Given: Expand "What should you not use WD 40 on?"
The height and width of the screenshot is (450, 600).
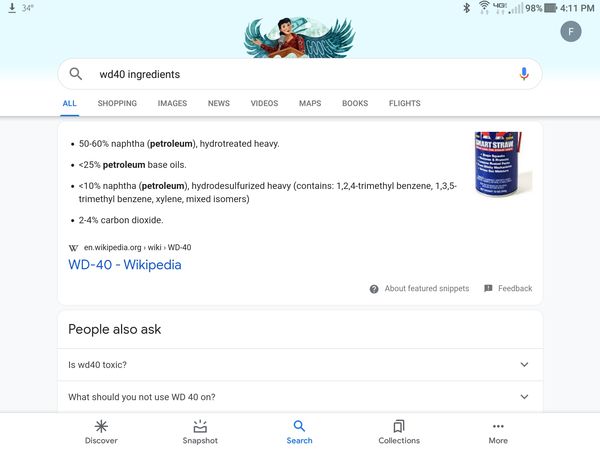Looking at the screenshot, I should [x=300, y=397].
